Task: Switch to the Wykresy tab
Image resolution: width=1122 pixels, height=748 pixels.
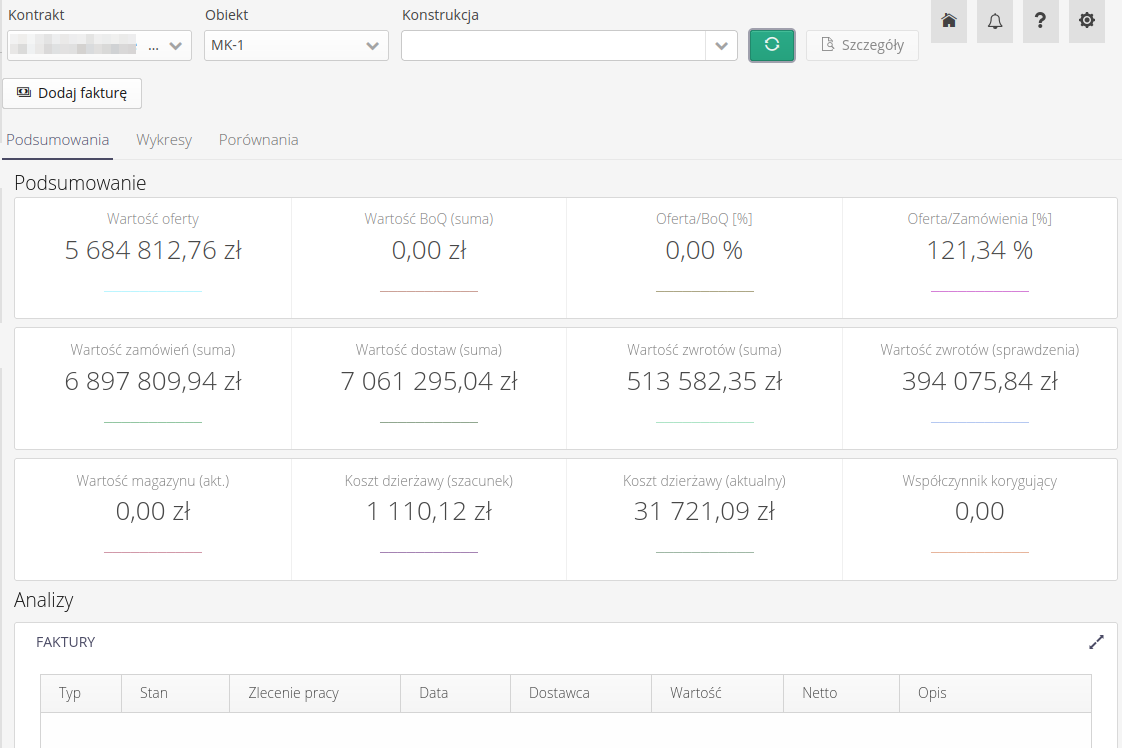Action: (164, 140)
